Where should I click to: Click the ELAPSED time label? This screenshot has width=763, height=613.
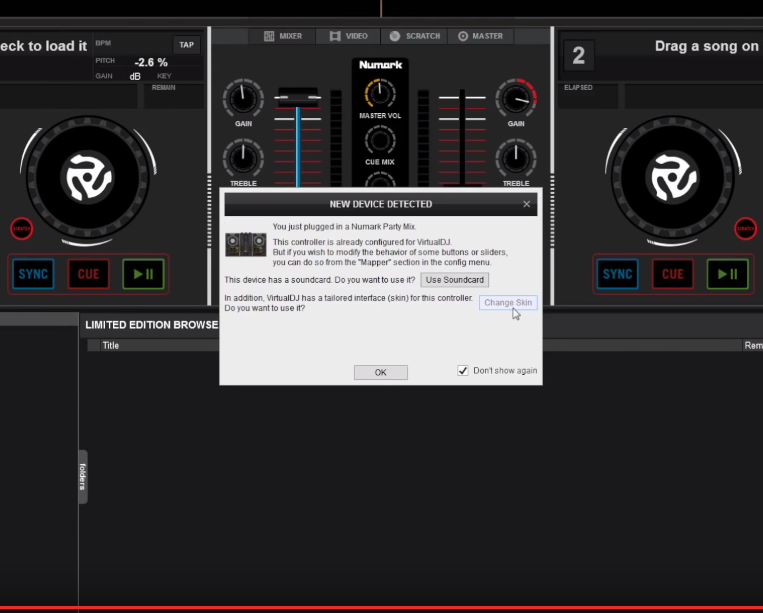pos(578,88)
